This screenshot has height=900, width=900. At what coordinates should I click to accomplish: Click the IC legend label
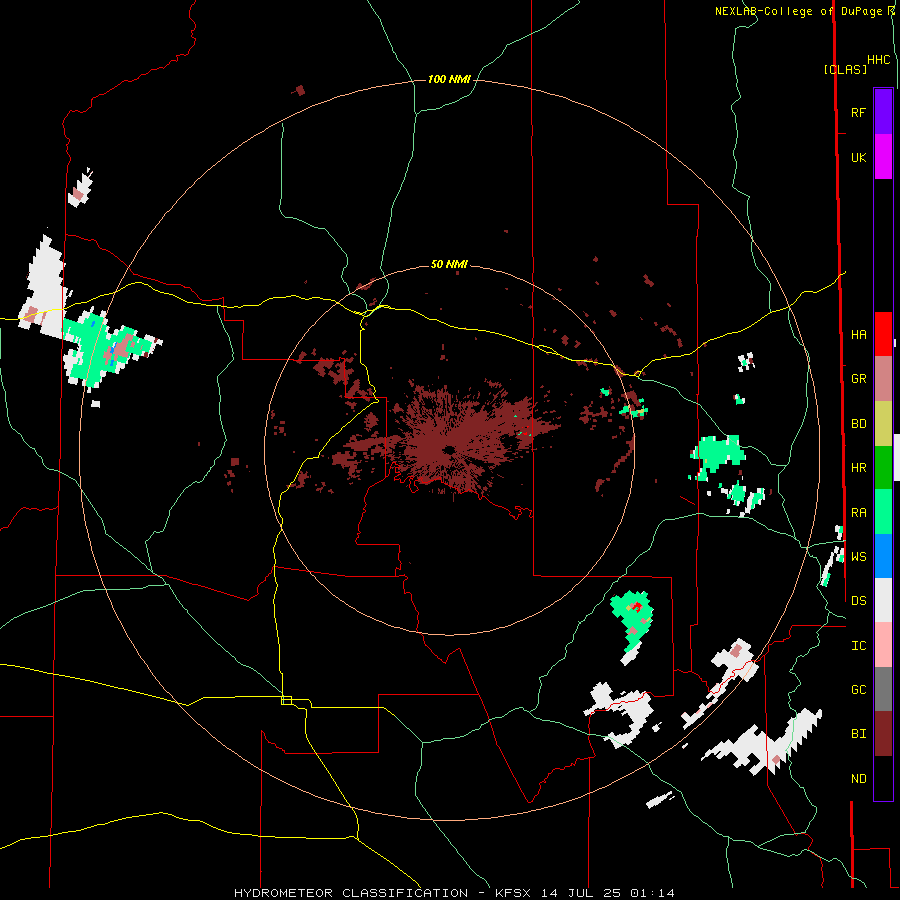tap(858, 646)
